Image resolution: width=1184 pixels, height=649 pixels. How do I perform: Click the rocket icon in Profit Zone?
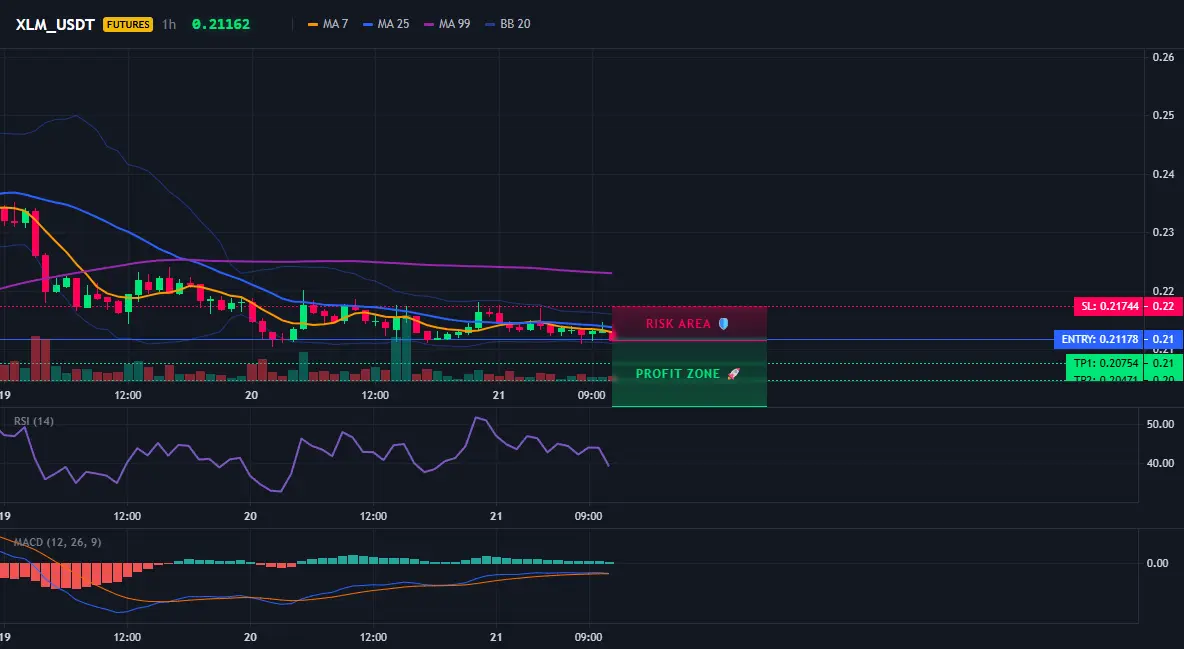click(x=733, y=373)
